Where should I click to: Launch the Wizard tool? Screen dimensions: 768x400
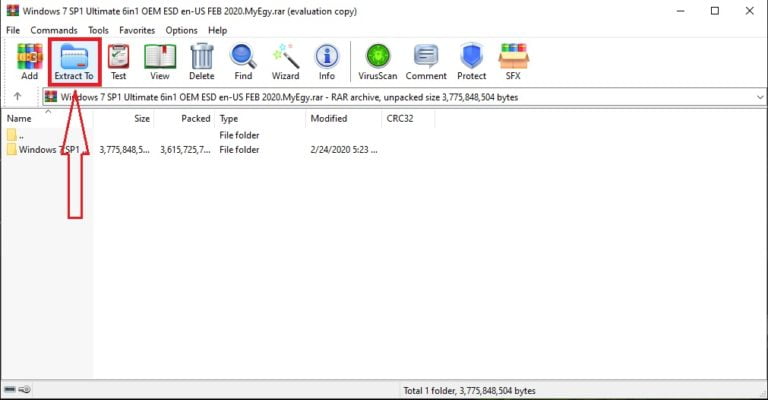[286, 62]
